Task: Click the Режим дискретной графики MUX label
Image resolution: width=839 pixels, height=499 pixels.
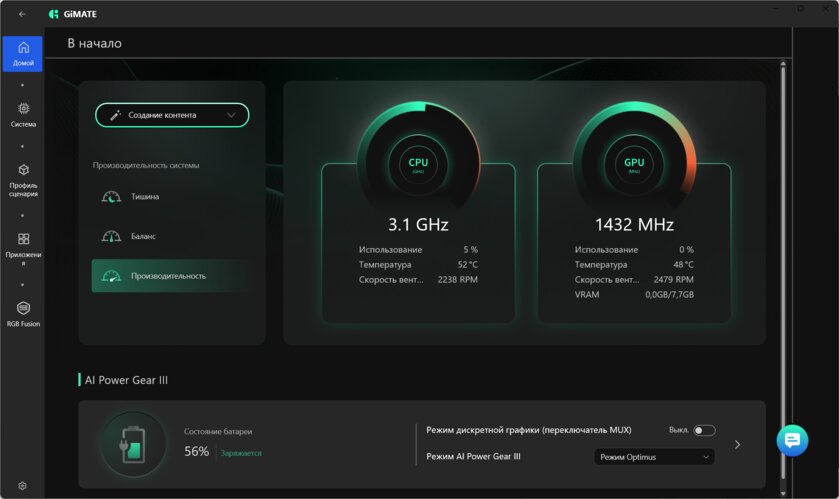Action: 529,430
